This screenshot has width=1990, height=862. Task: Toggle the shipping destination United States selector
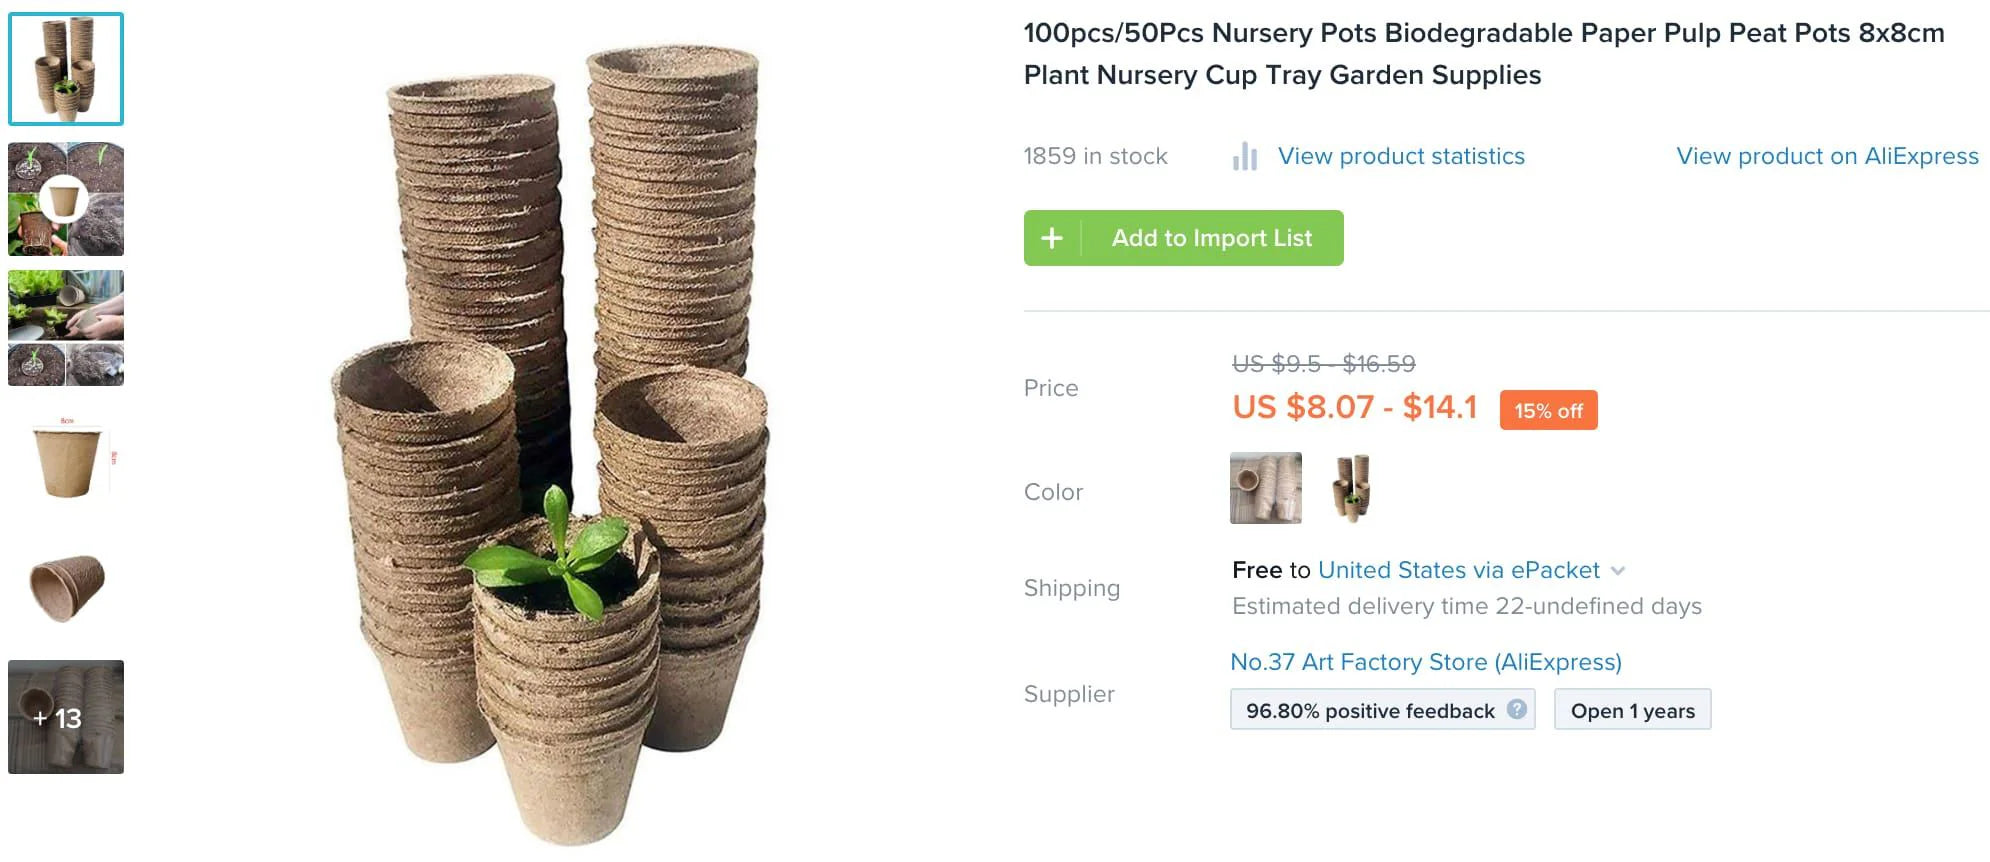(x=1459, y=570)
